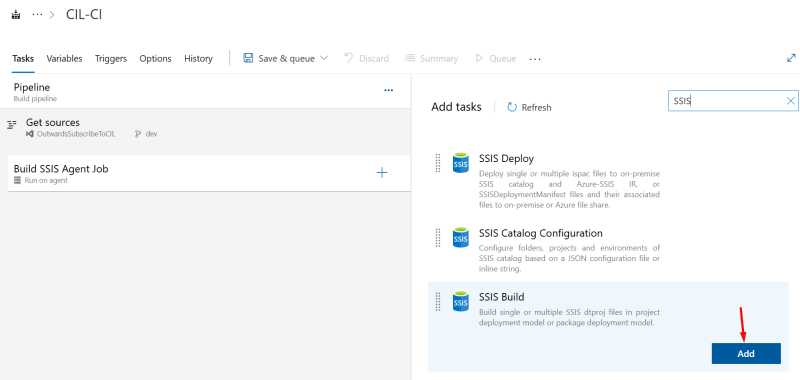Select the Pipeline build pipeline row

tap(206, 91)
